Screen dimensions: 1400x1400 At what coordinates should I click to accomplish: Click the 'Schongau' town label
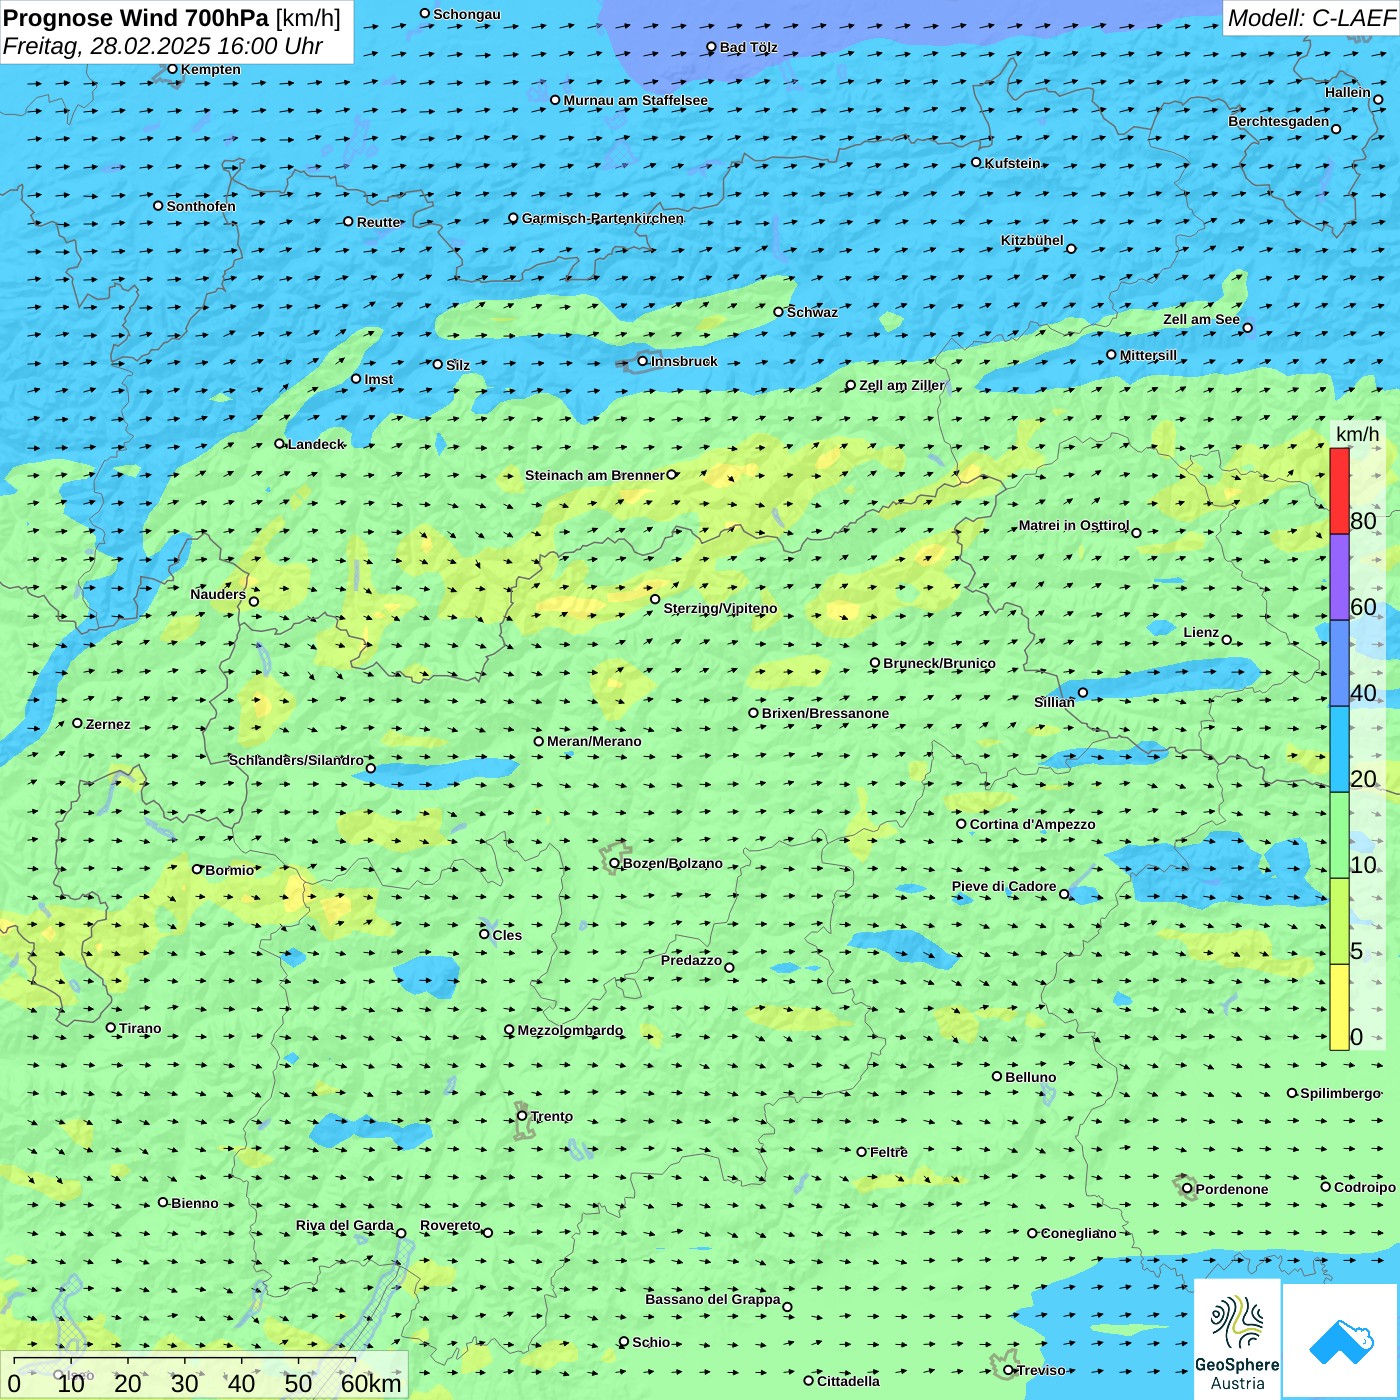467,14
